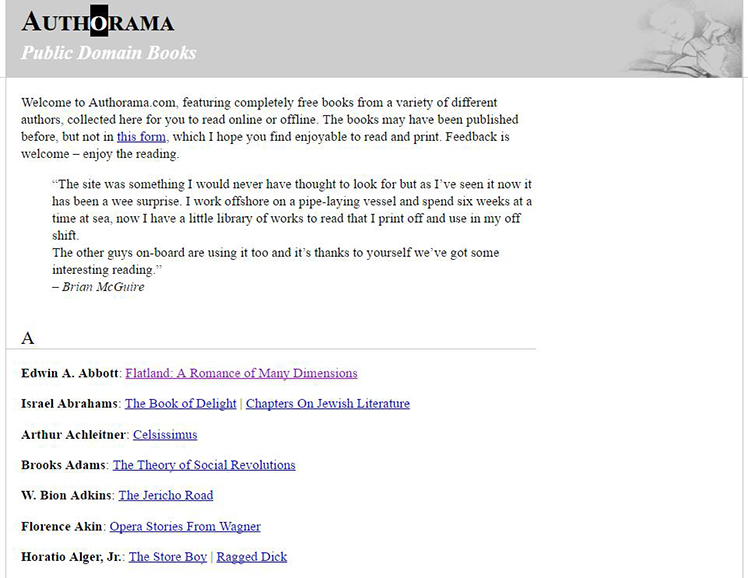This screenshot has height=578, width=748.
Task: Click the Brian McGuire attribution
Action: [x=98, y=287]
